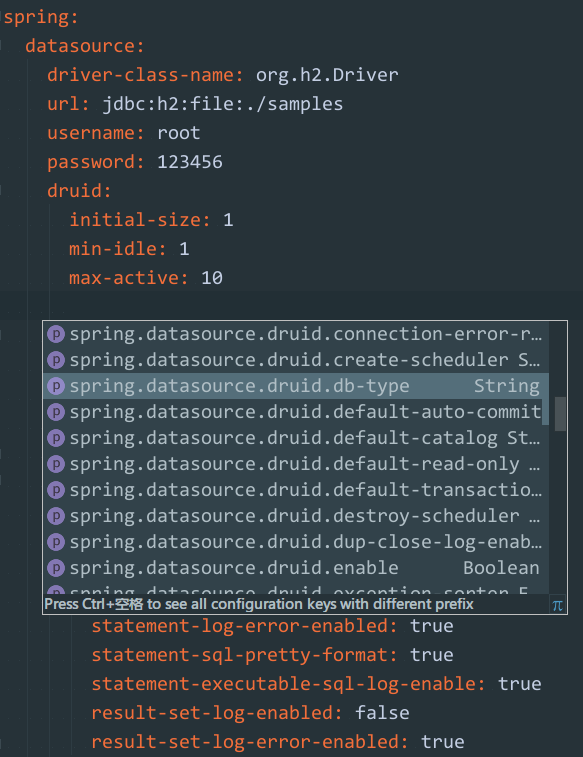Click the false value of result-set-log-enabled
583x757 pixels.
pyautogui.click(x=382, y=713)
